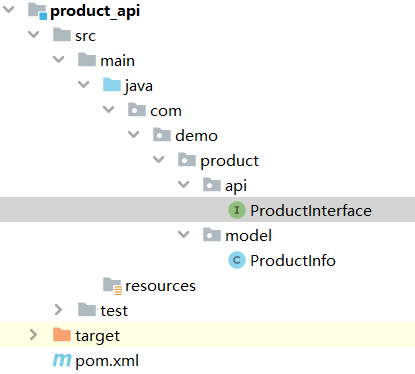
Task: Collapse the src folder
Action: [33, 35]
